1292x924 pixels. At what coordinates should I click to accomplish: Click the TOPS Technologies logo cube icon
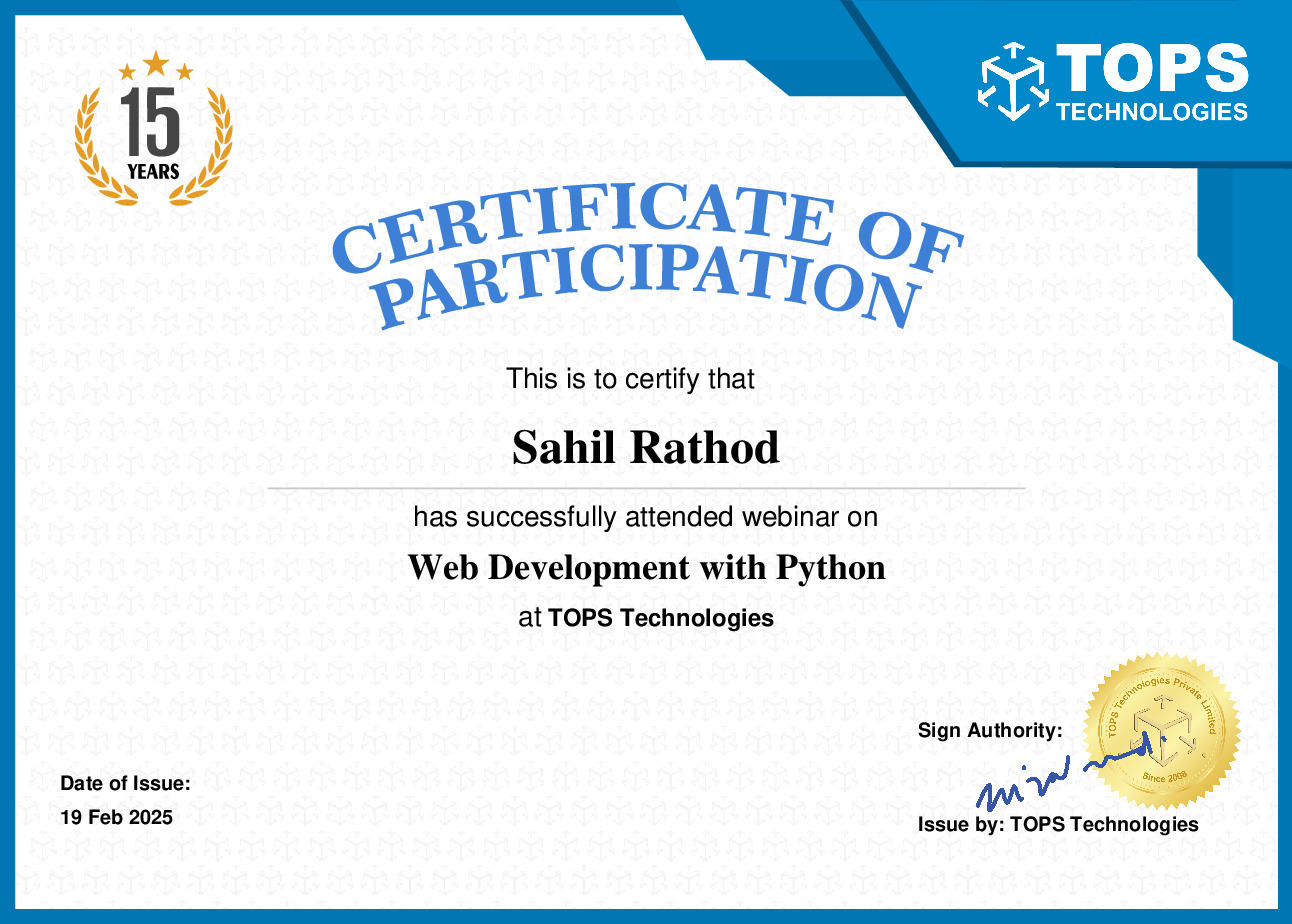pos(1014,81)
